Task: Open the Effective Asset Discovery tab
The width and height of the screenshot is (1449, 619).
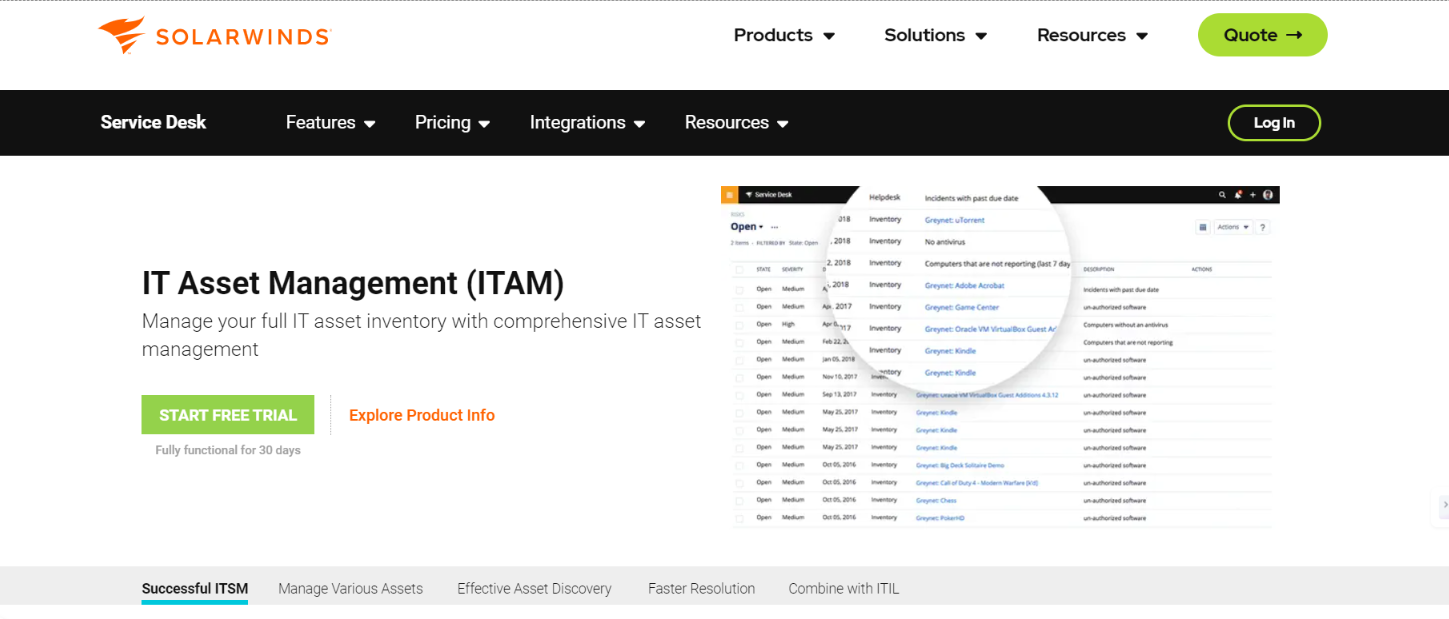Action: coord(535,589)
